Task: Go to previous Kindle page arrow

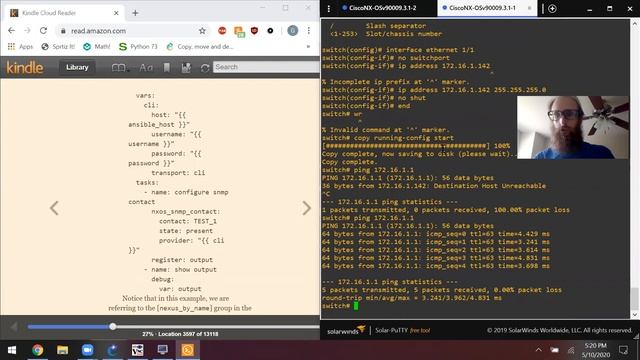Action: (x=54, y=208)
